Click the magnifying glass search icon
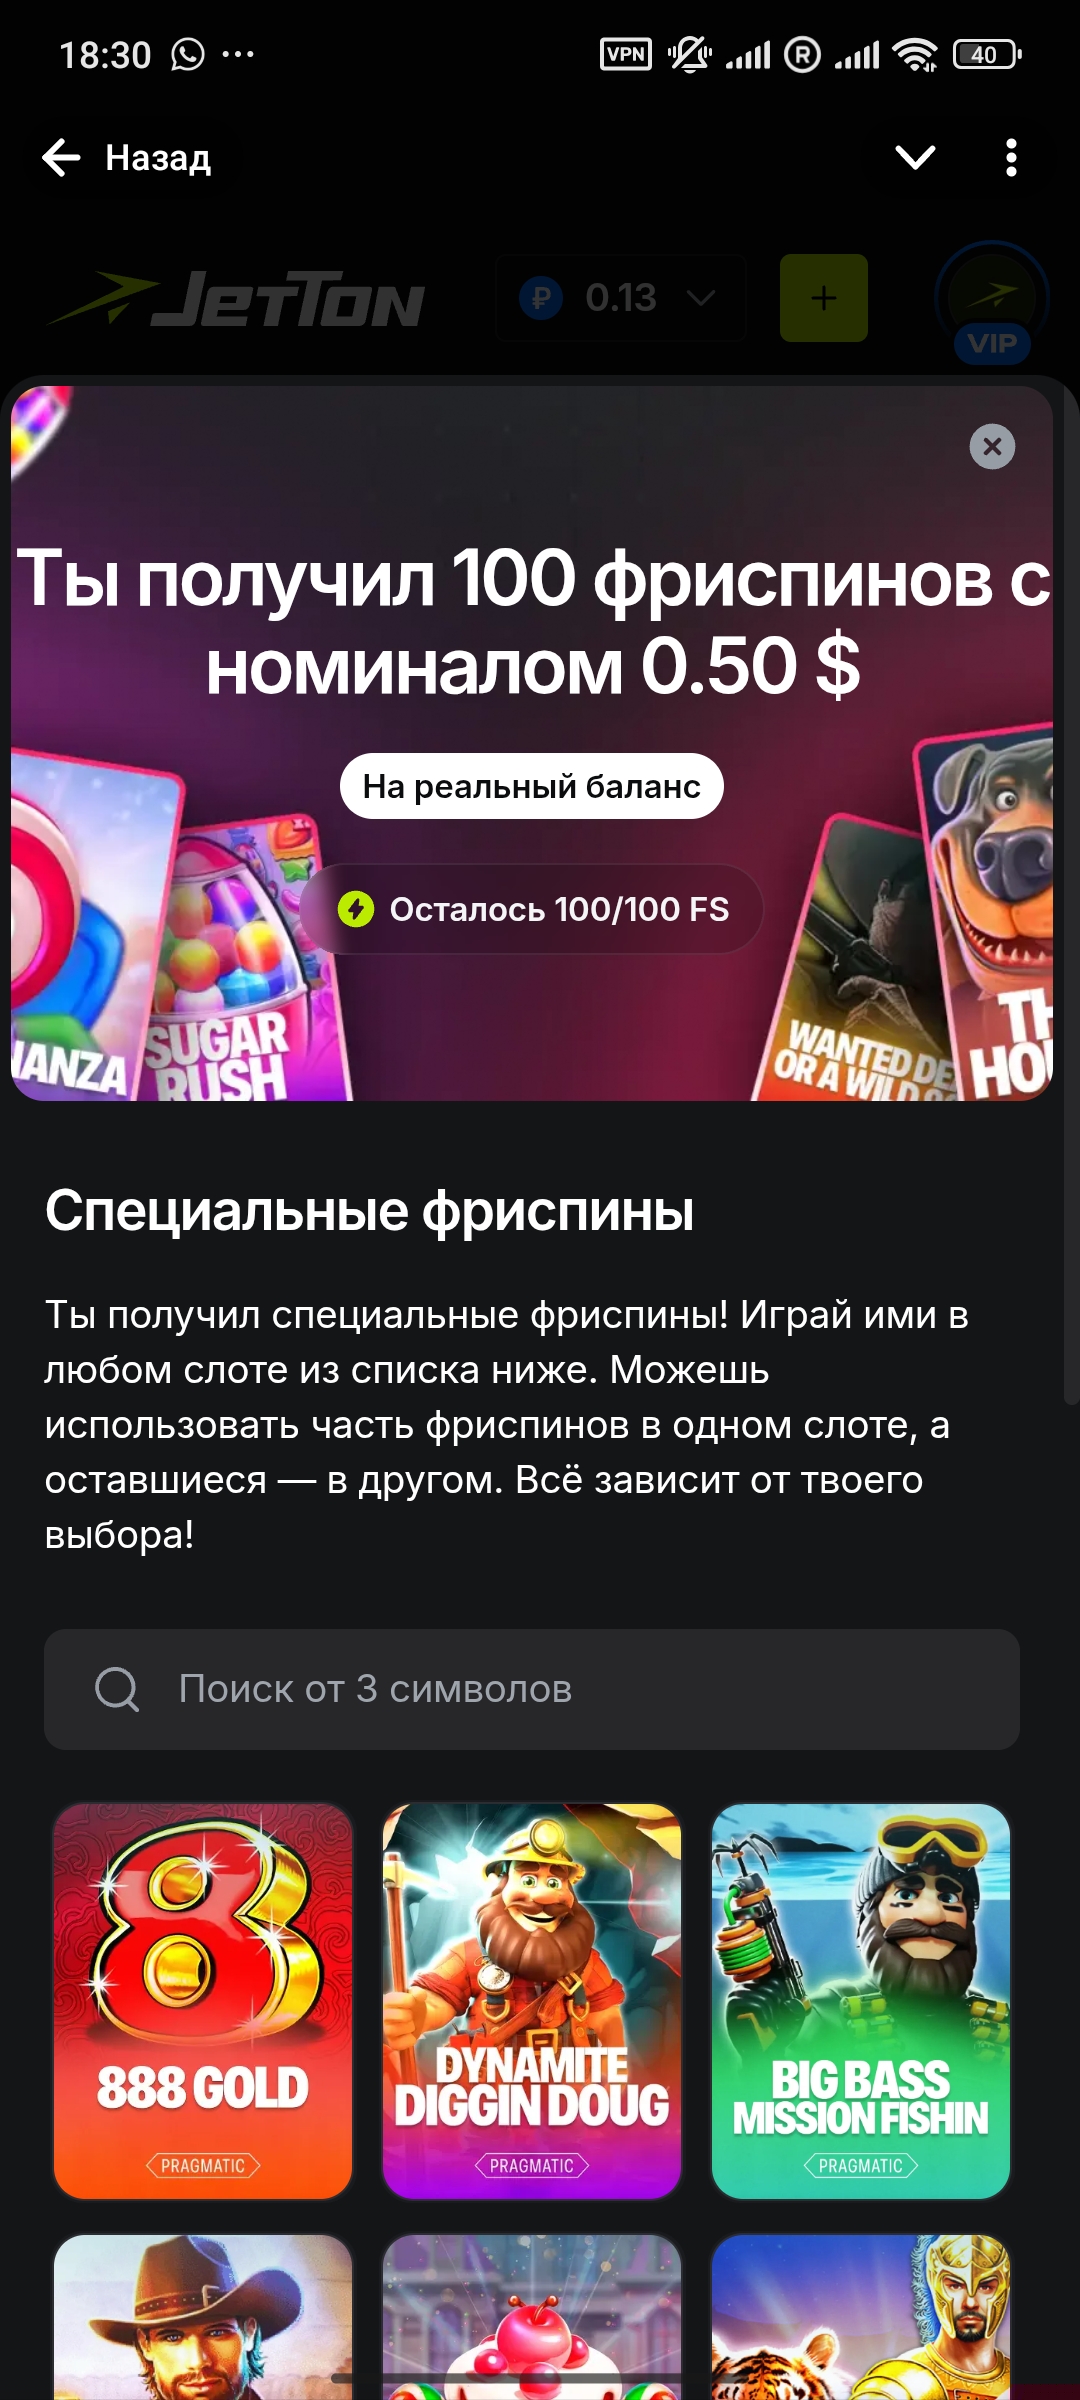1080x2400 pixels. (x=117, y=1689)
